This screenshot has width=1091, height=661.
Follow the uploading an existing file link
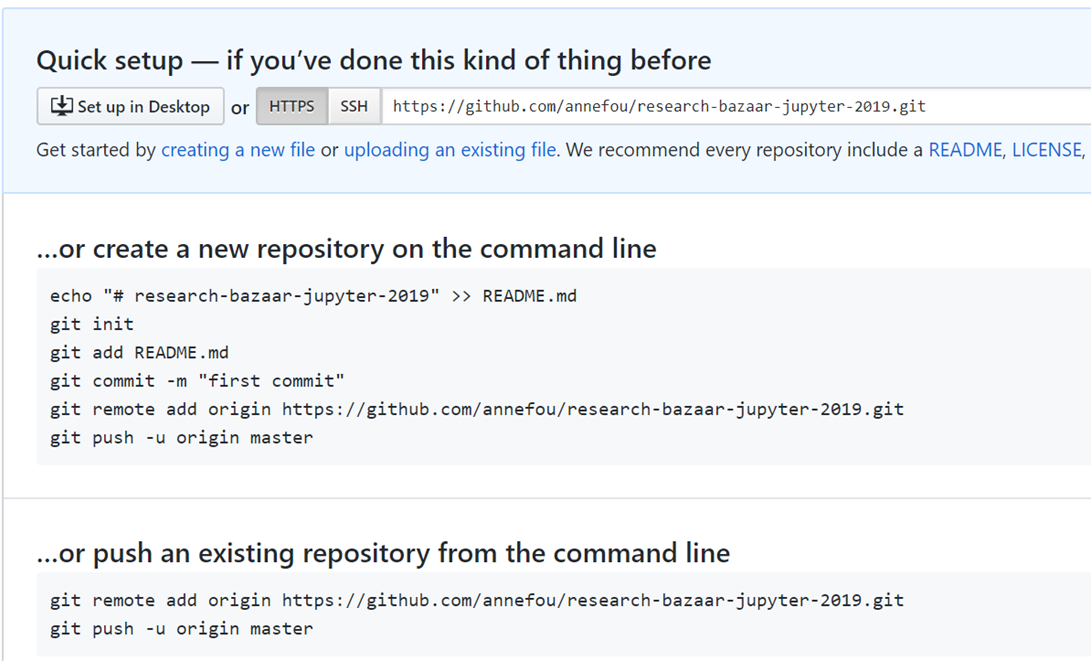click(449, 150)
